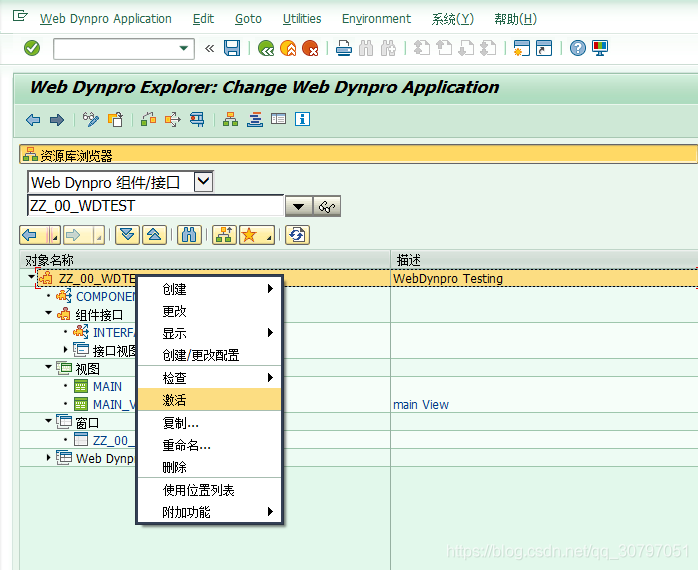Screen dimensions: 698x570
Task: Click the Refresh object list icon
Action: [x=297, y=235]
